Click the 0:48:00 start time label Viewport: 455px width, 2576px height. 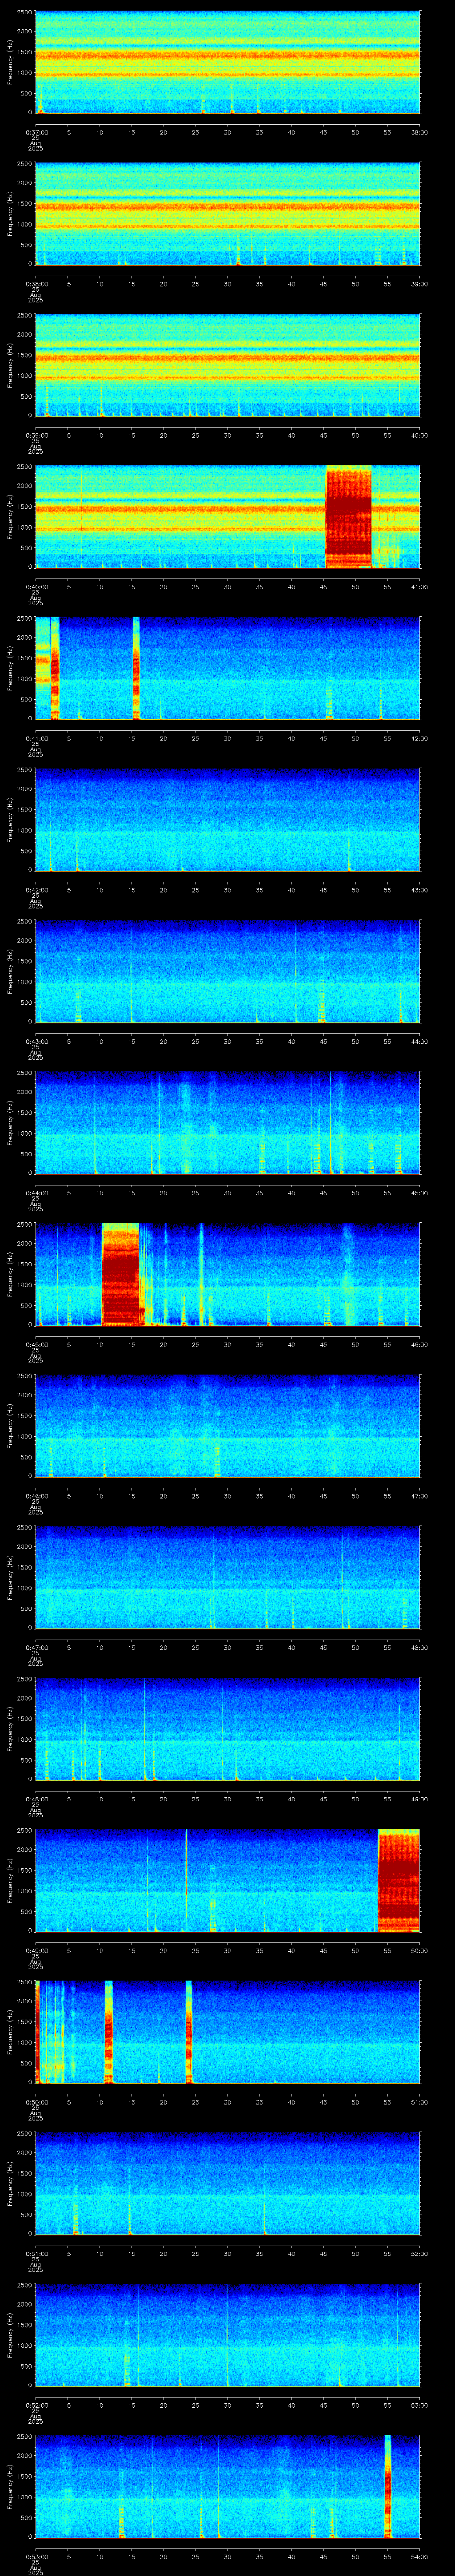[36, 1799]
